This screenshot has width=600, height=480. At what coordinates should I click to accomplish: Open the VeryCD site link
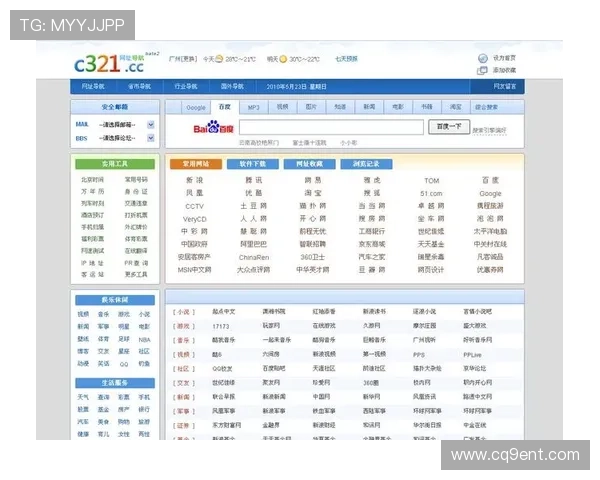click(x=194, y=219)
